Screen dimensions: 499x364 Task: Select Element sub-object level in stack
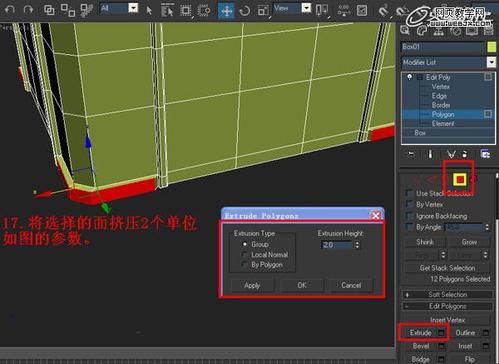(443, 124)
